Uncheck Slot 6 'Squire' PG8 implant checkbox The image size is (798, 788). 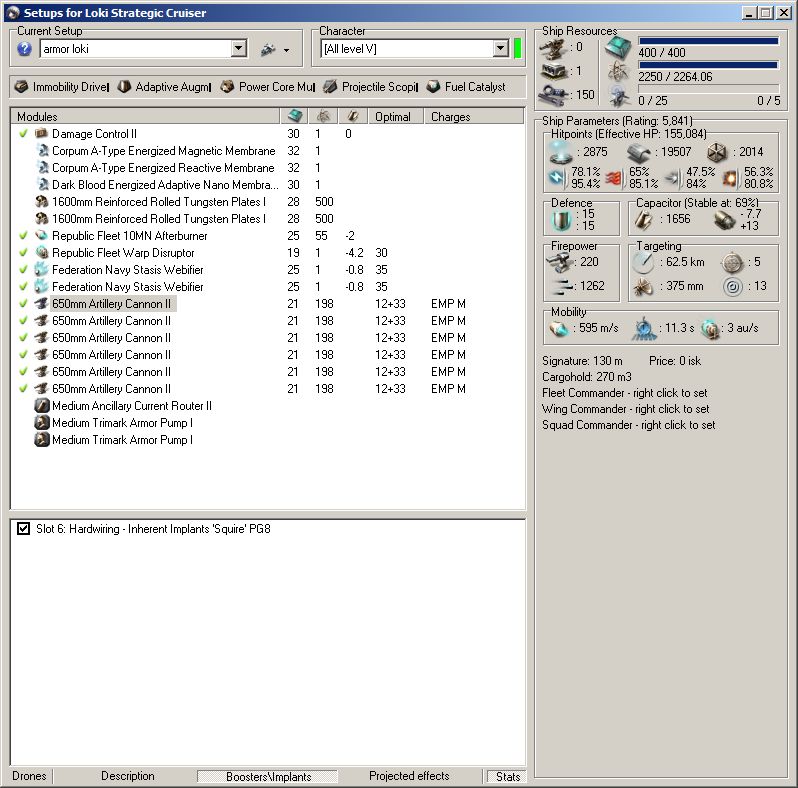[x=23, y=528]
